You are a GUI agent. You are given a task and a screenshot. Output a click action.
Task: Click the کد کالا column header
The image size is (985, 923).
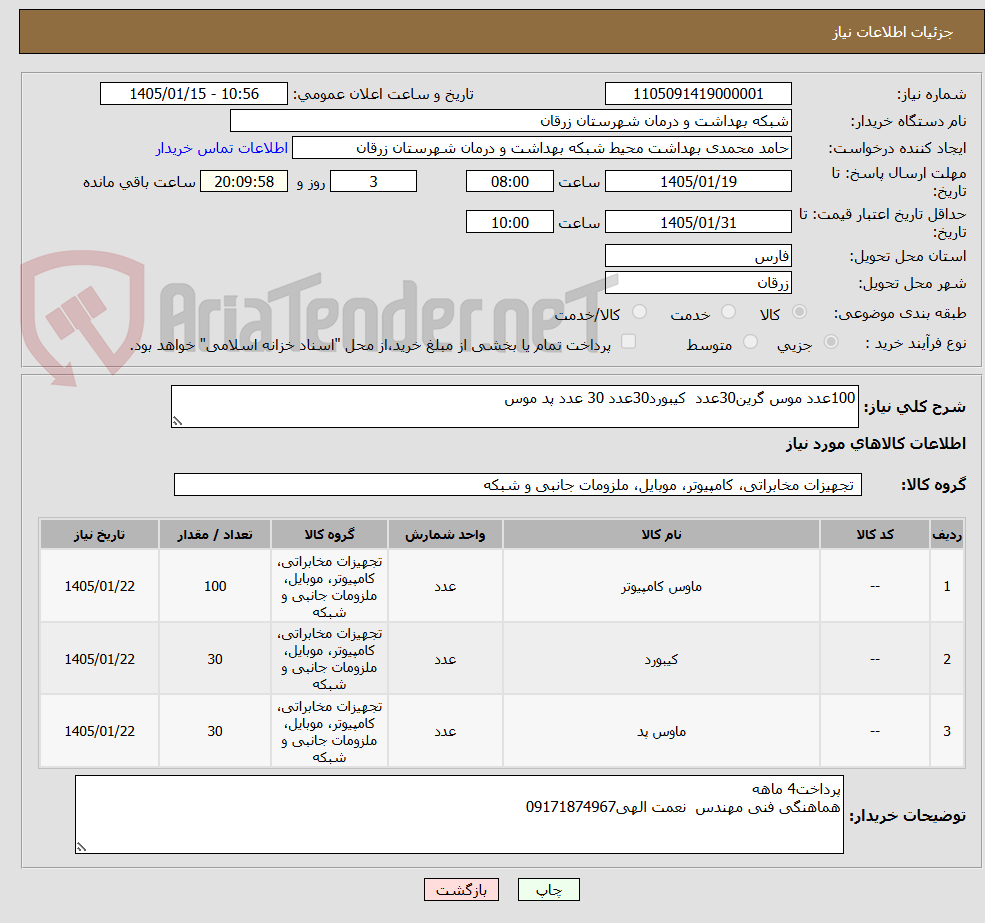[x=874, y=534]
